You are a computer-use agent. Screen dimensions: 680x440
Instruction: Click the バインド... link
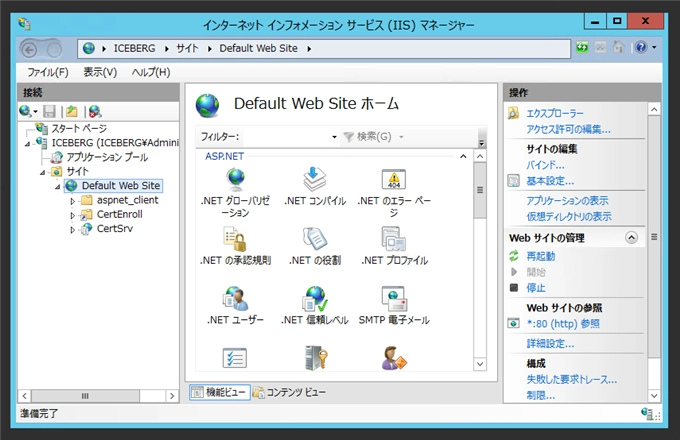[x=546, y=165]
